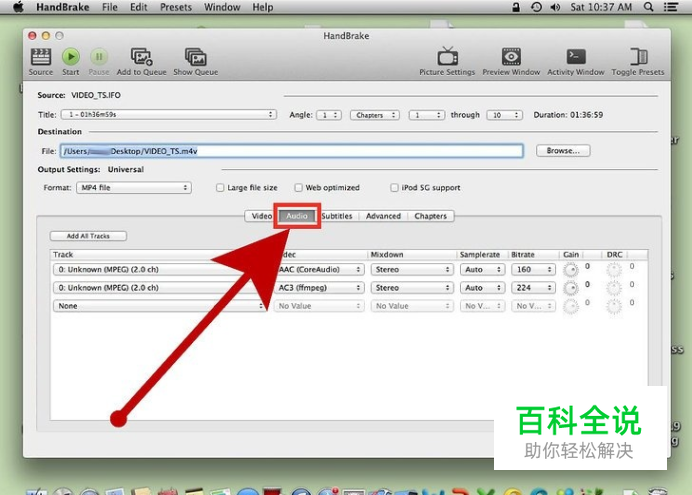Image resolution: width=692 pixels, height=495 pixels.
Task: Open the File menu
Action: pyautogui.click(x=109, y=7)
